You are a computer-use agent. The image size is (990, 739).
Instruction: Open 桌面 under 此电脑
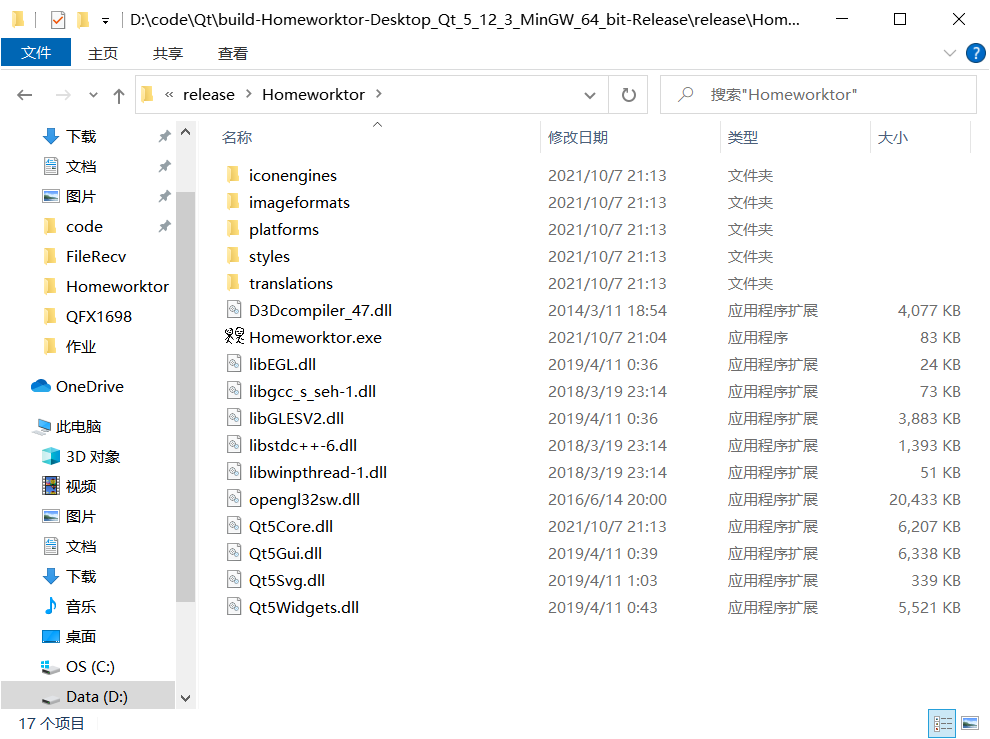(x=81, y=637)
